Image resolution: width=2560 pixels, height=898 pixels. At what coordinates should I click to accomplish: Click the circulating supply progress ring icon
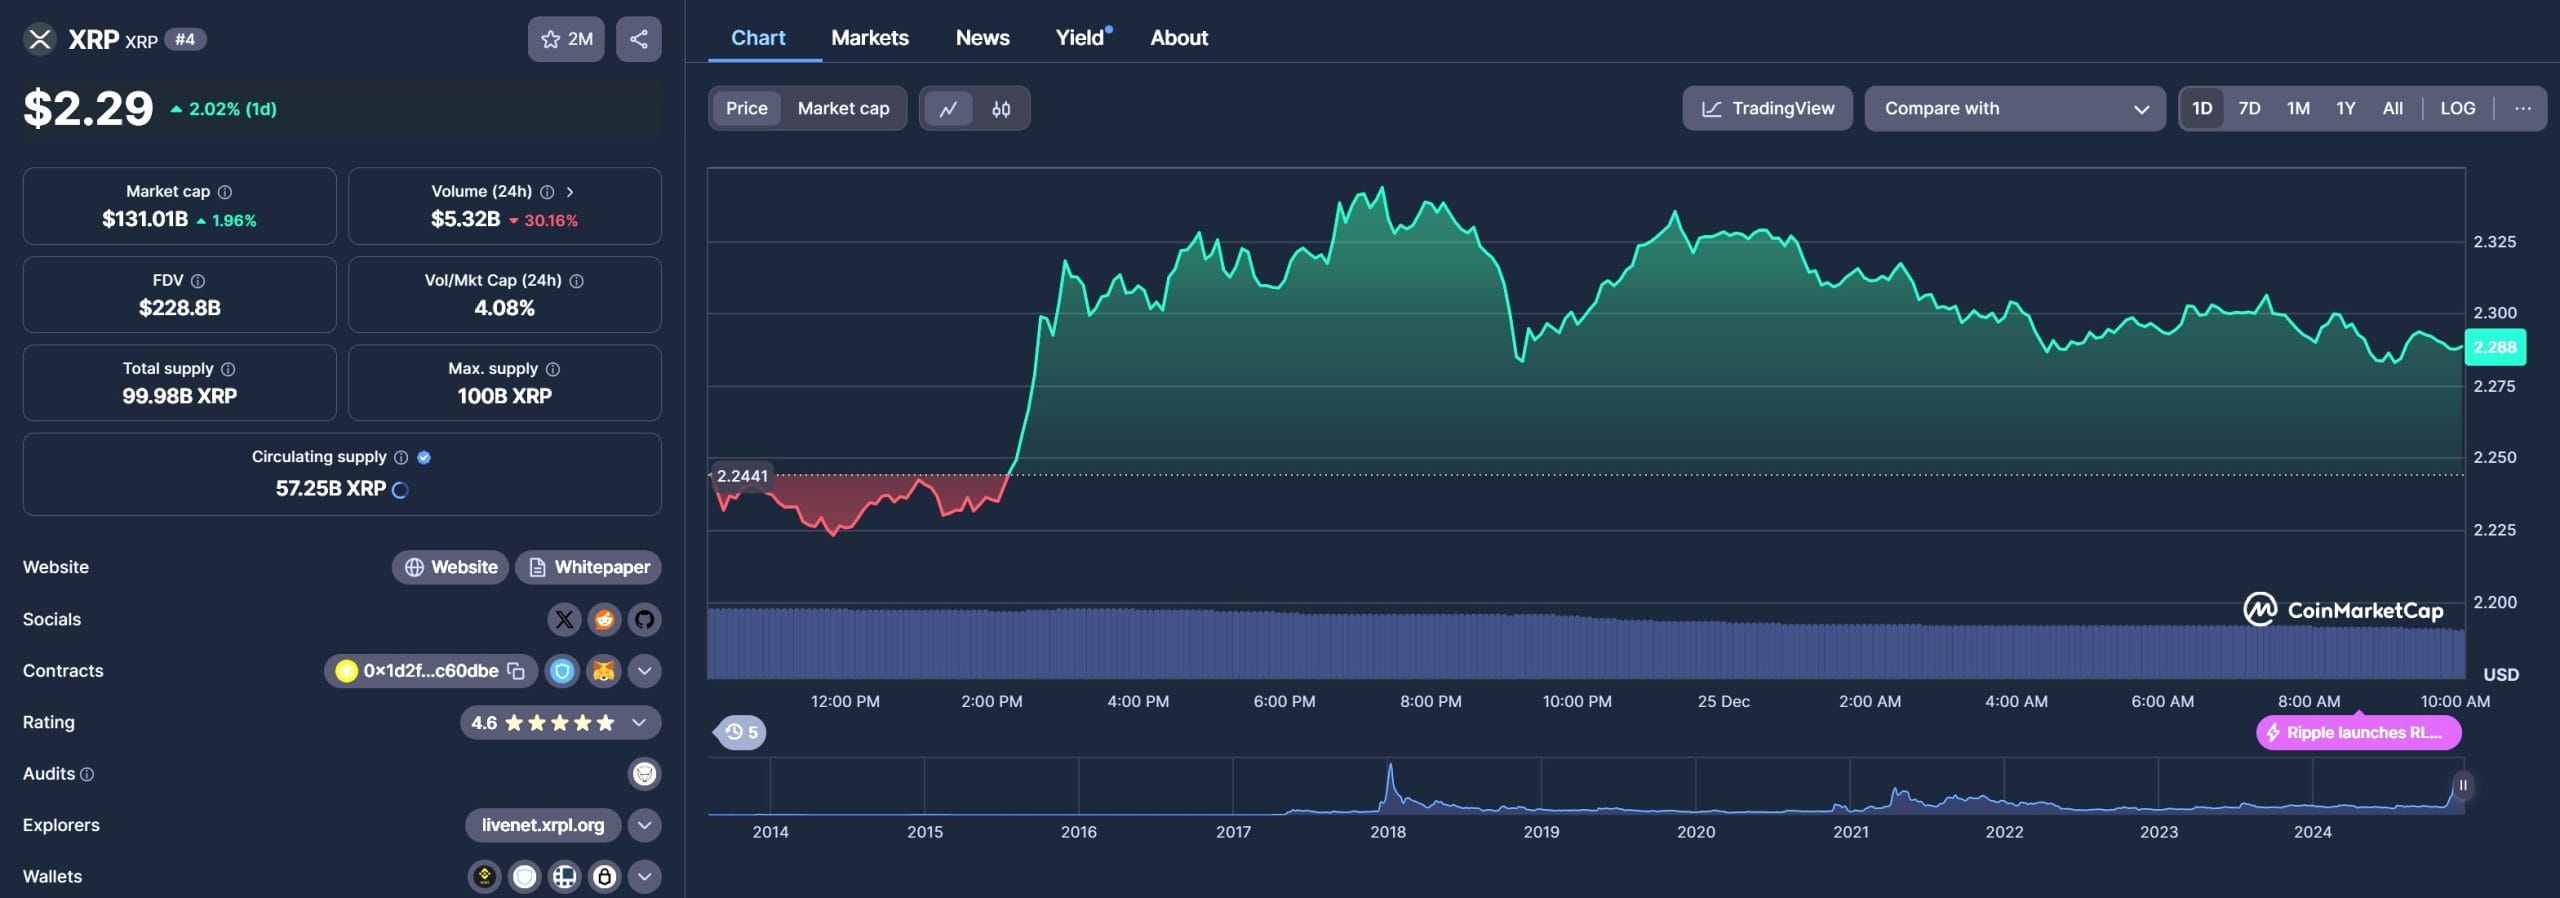(400, 490)
